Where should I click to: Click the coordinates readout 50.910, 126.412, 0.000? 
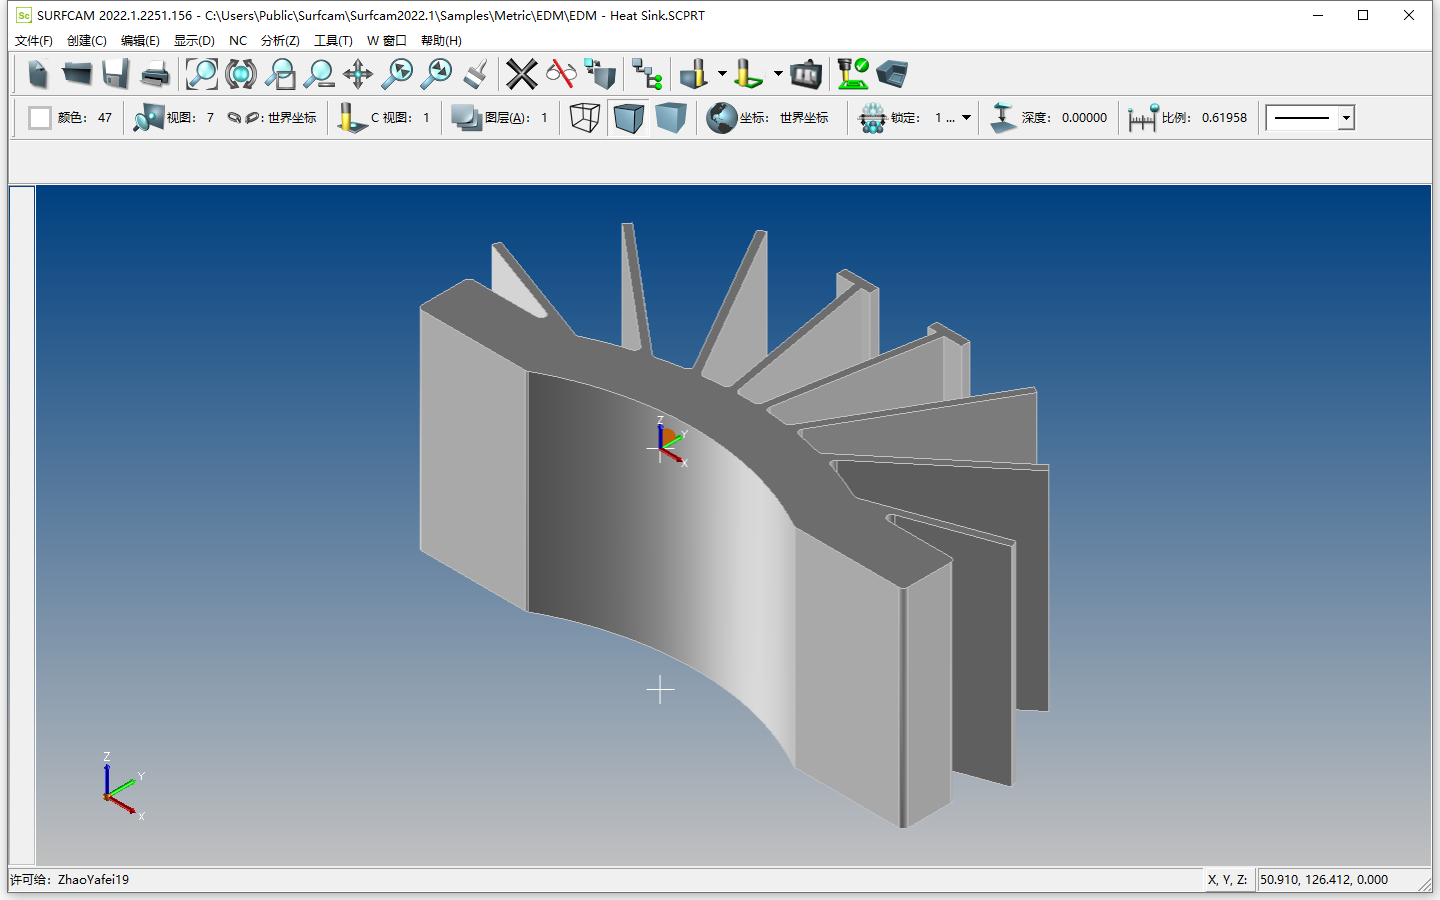coord(1324,880)
